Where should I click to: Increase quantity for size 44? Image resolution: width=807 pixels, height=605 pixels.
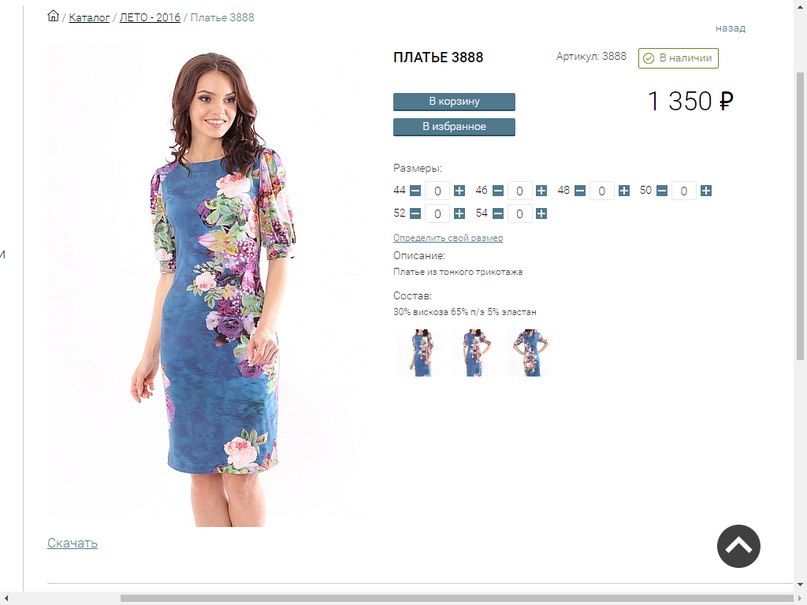click(x=459, y=191)
